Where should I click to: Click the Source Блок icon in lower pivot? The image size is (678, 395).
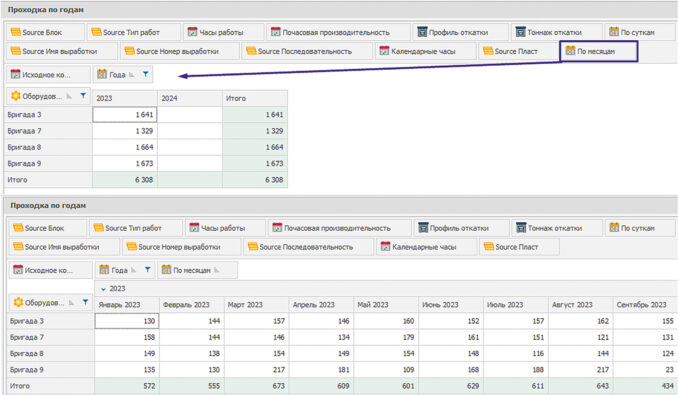coord(18,228)
